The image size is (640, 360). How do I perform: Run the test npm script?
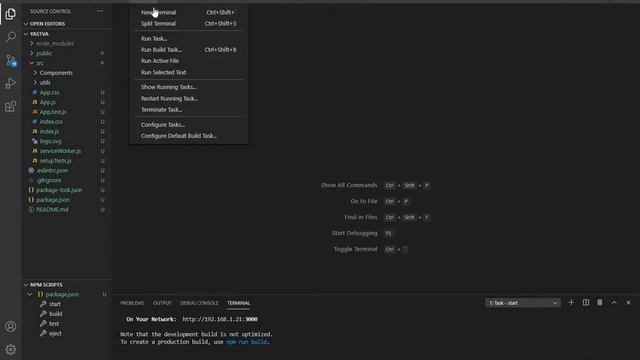tap(54, 324)
